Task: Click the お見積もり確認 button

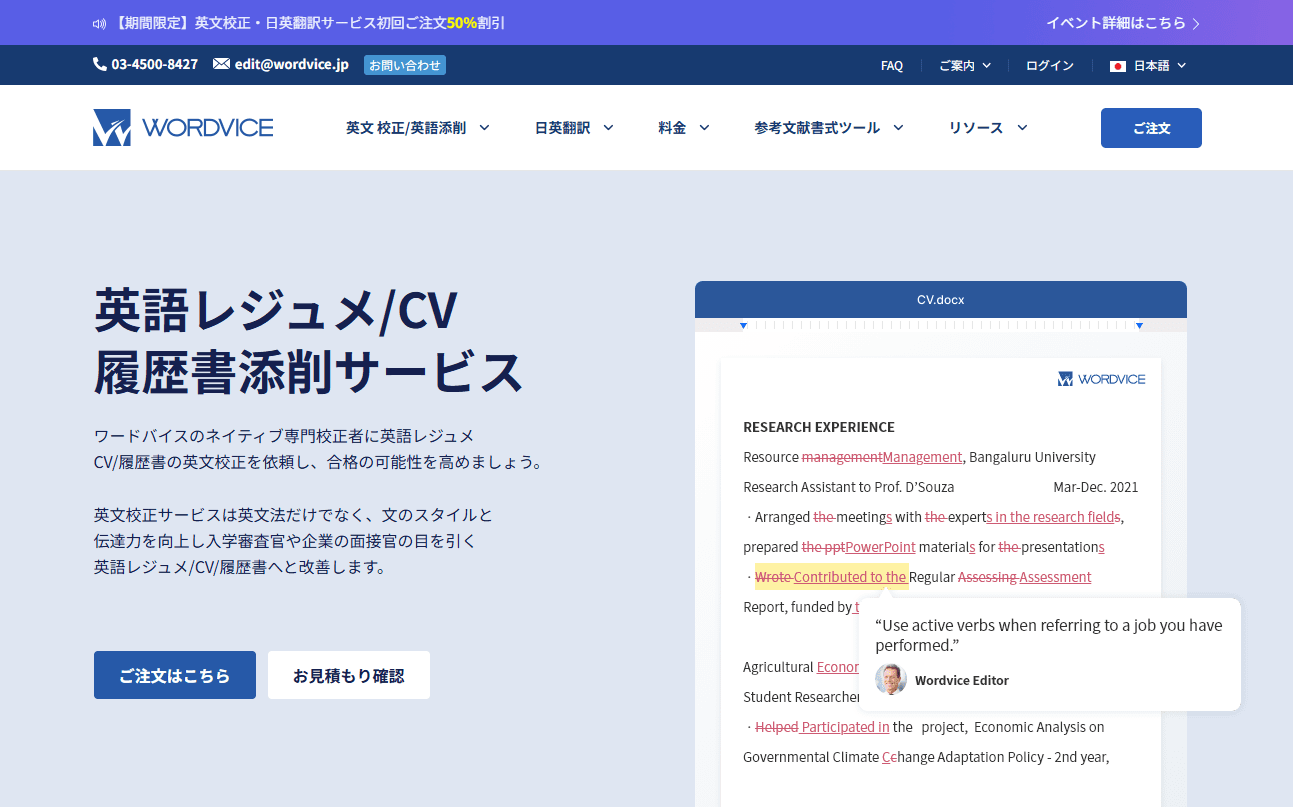Action: click(348, 674)
